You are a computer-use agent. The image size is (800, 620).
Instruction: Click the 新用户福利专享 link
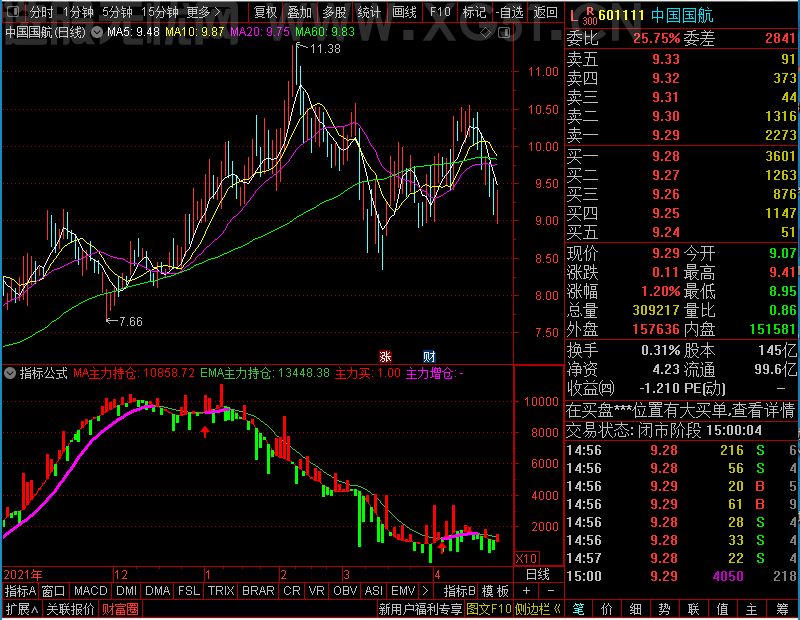pyautogui.click(x=420, y=609)
